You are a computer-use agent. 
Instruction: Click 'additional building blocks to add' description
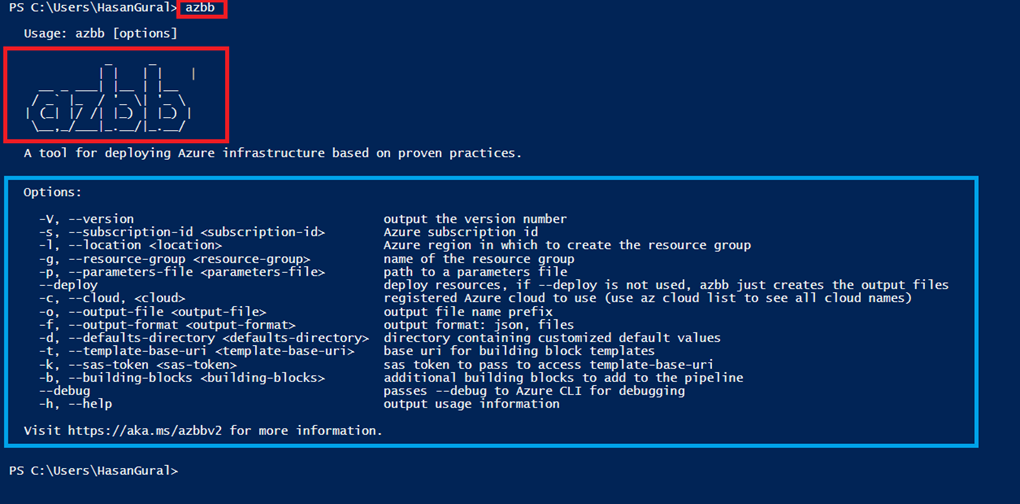coord(563,378)
